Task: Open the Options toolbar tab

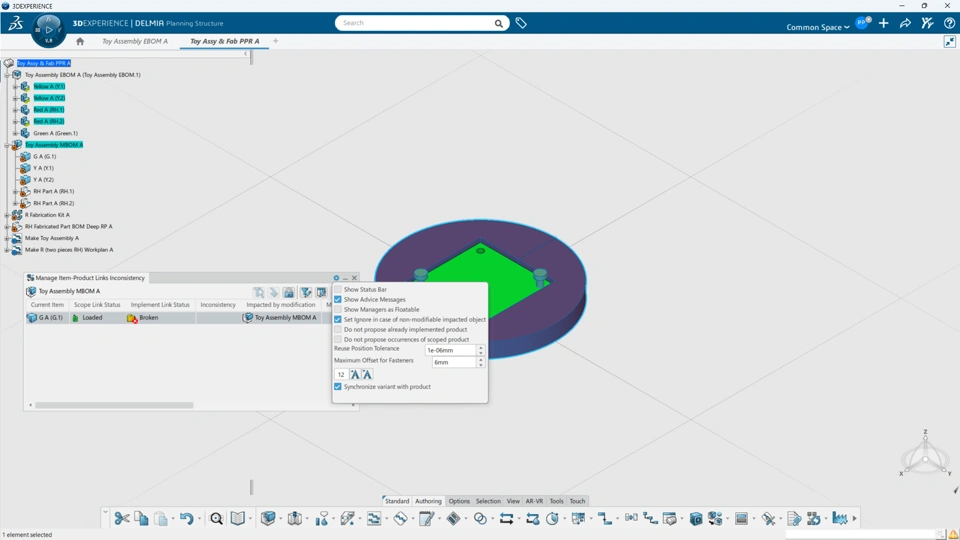Action: click(x=459, y=501)
